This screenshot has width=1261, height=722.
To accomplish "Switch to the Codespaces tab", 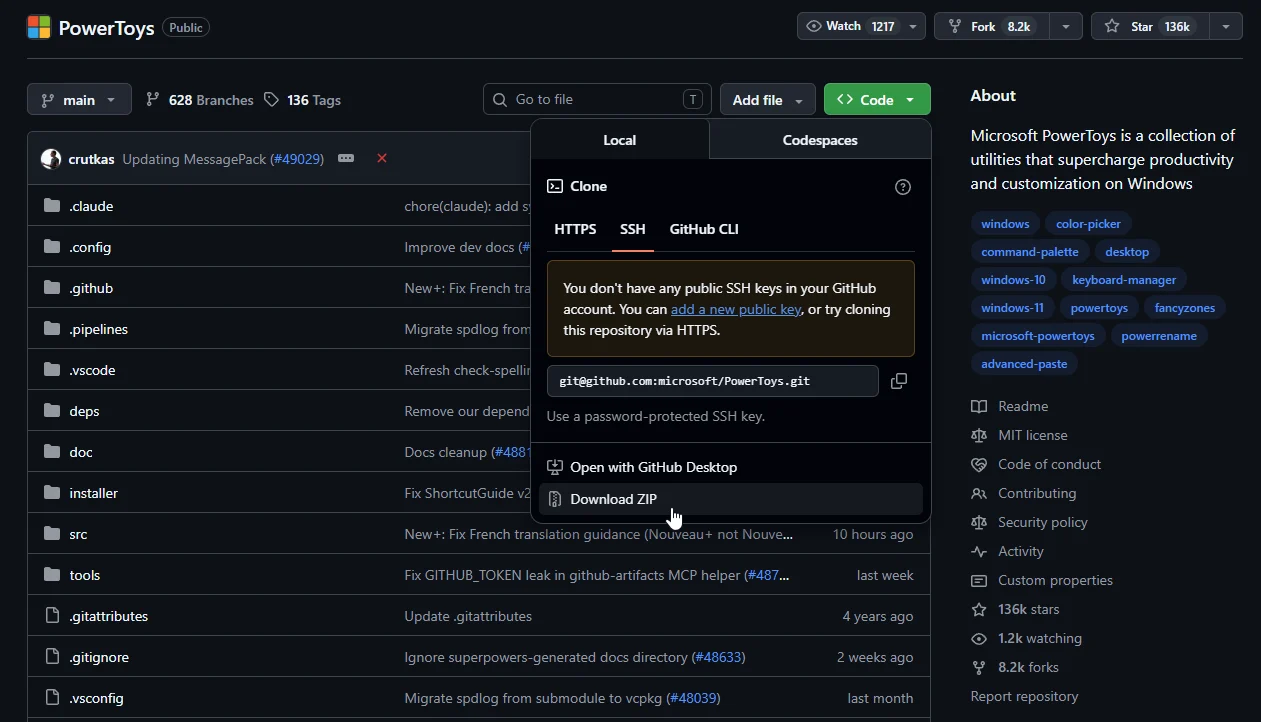I will click(x=820, y=140).
